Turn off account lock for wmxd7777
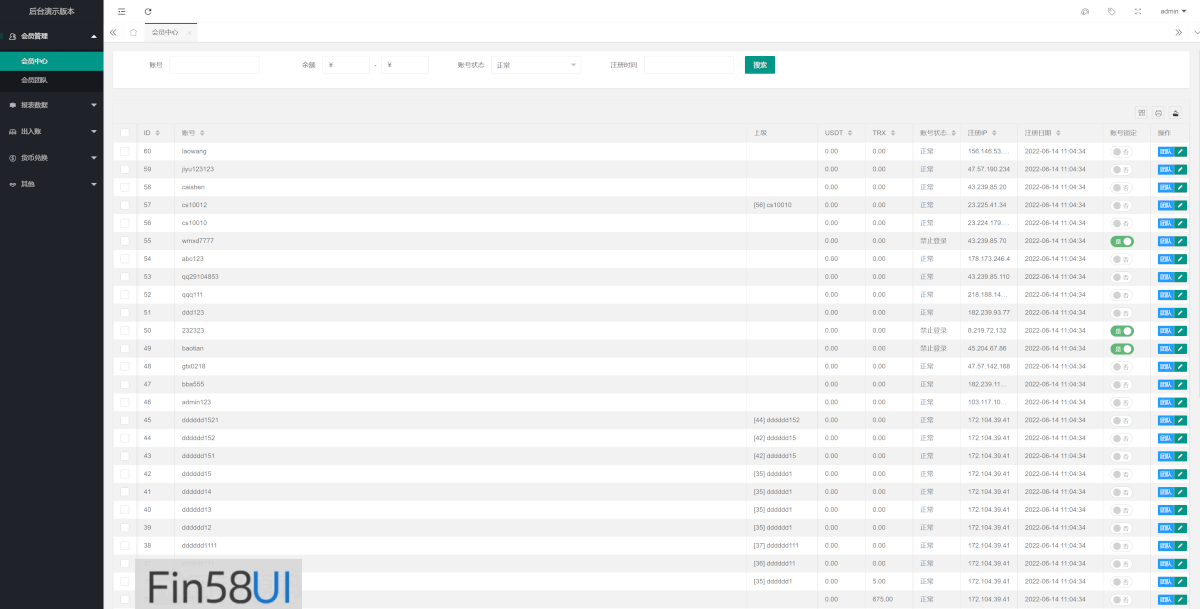This screenshot has height=609, width=1200. [1121, 241]
